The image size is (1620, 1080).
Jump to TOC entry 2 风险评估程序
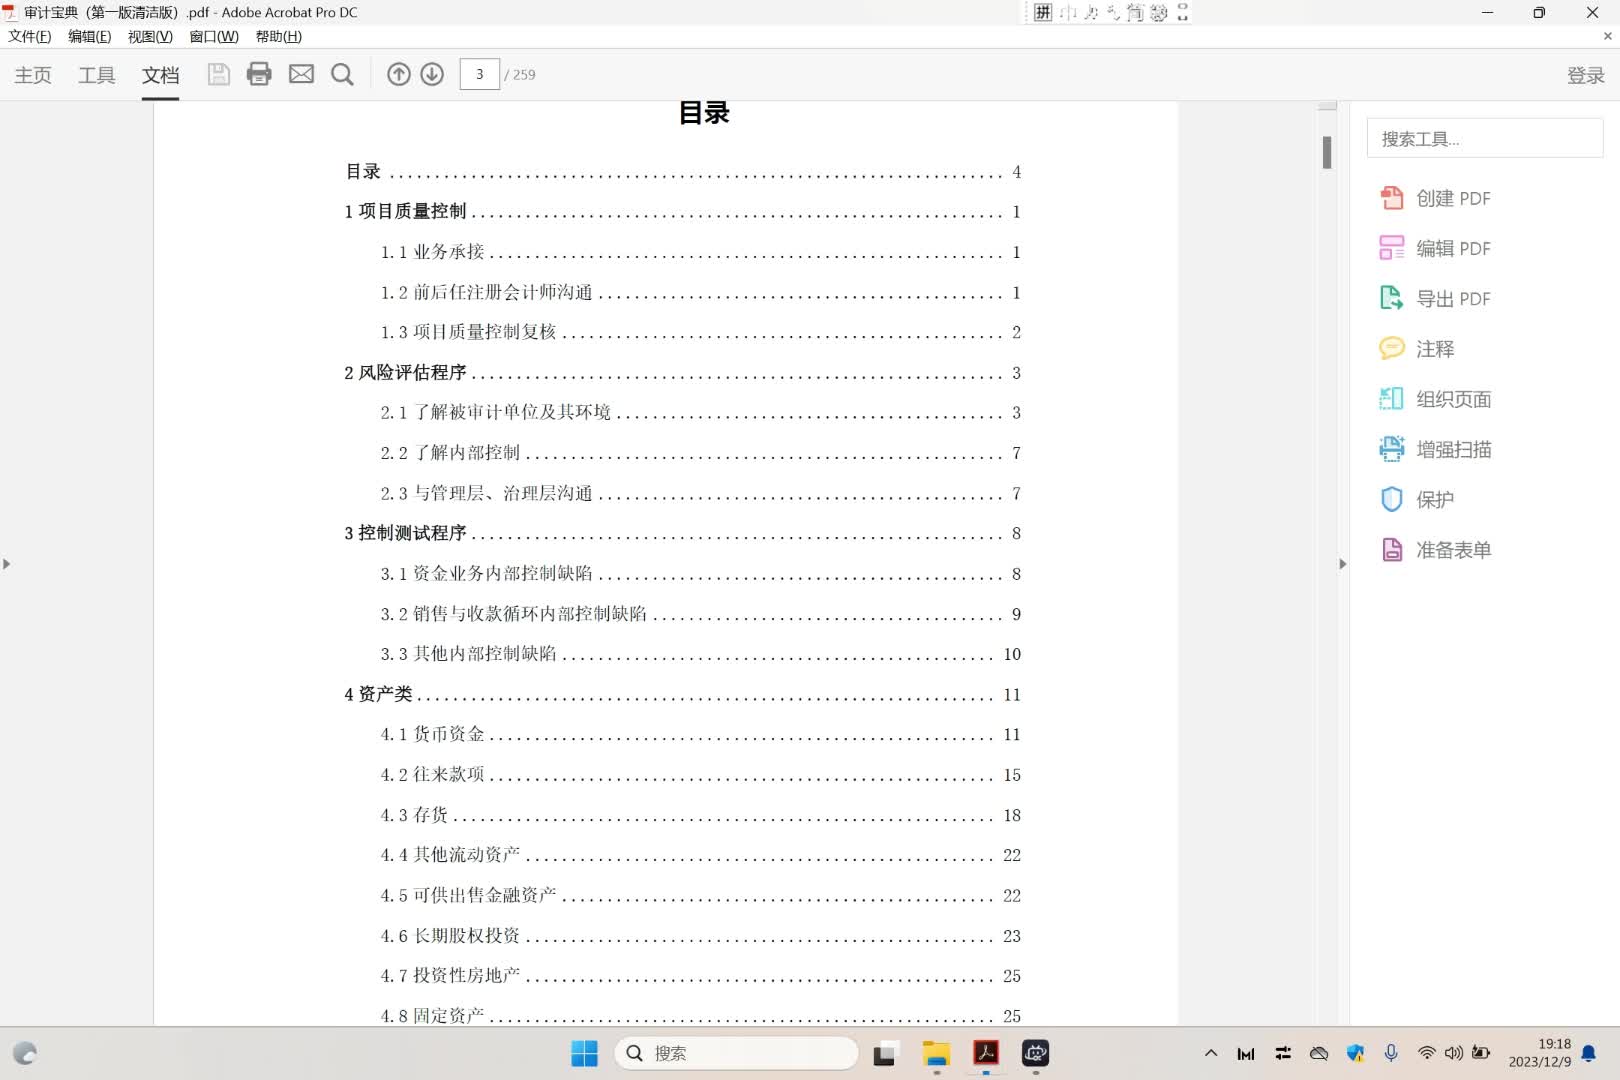(x=682, y=372)
